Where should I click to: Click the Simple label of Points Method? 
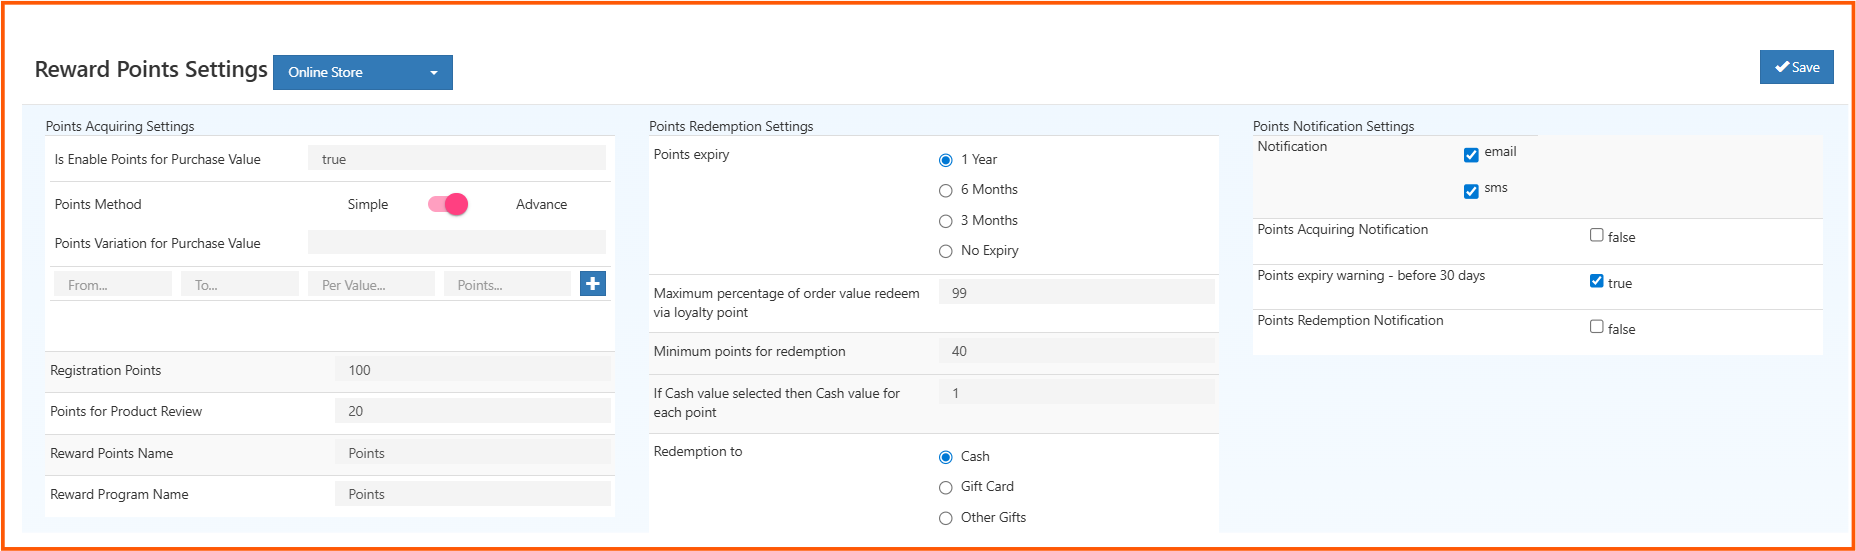pos(368,204)
